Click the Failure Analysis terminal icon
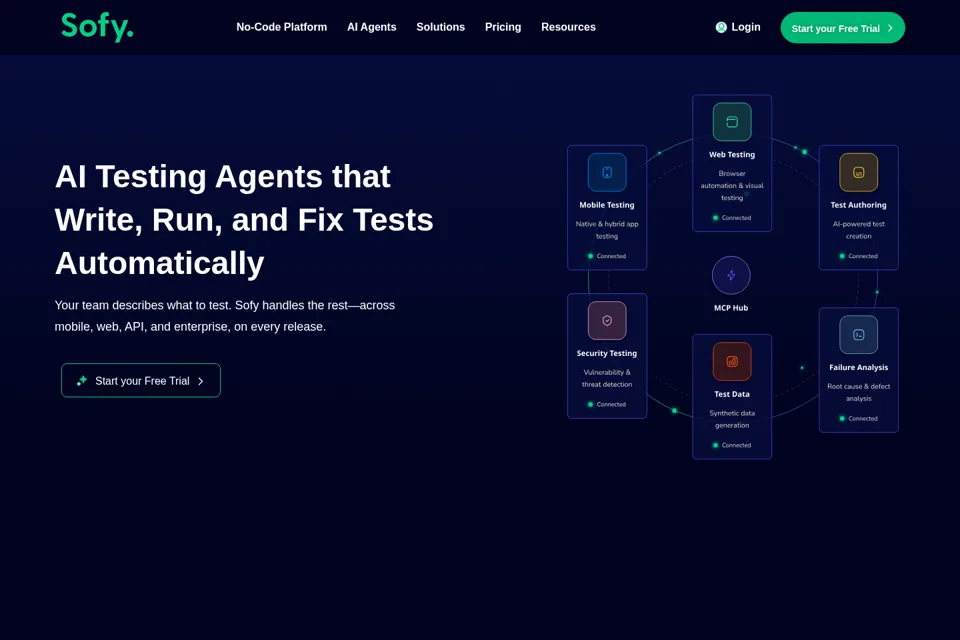Viewport: 960px width, 640px height. [858, 334]
